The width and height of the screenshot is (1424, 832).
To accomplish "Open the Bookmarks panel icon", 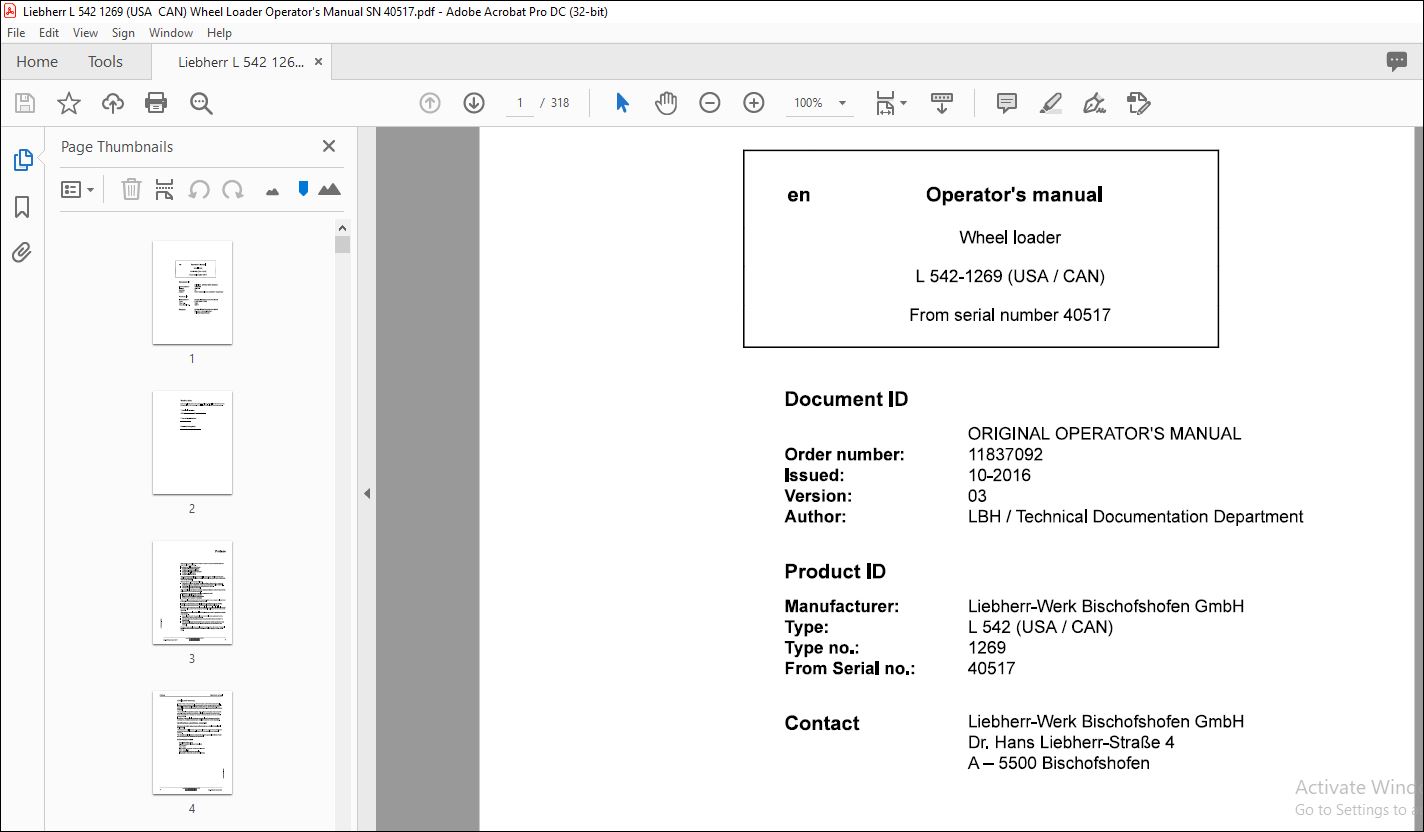I will click(x=22, y=207).
